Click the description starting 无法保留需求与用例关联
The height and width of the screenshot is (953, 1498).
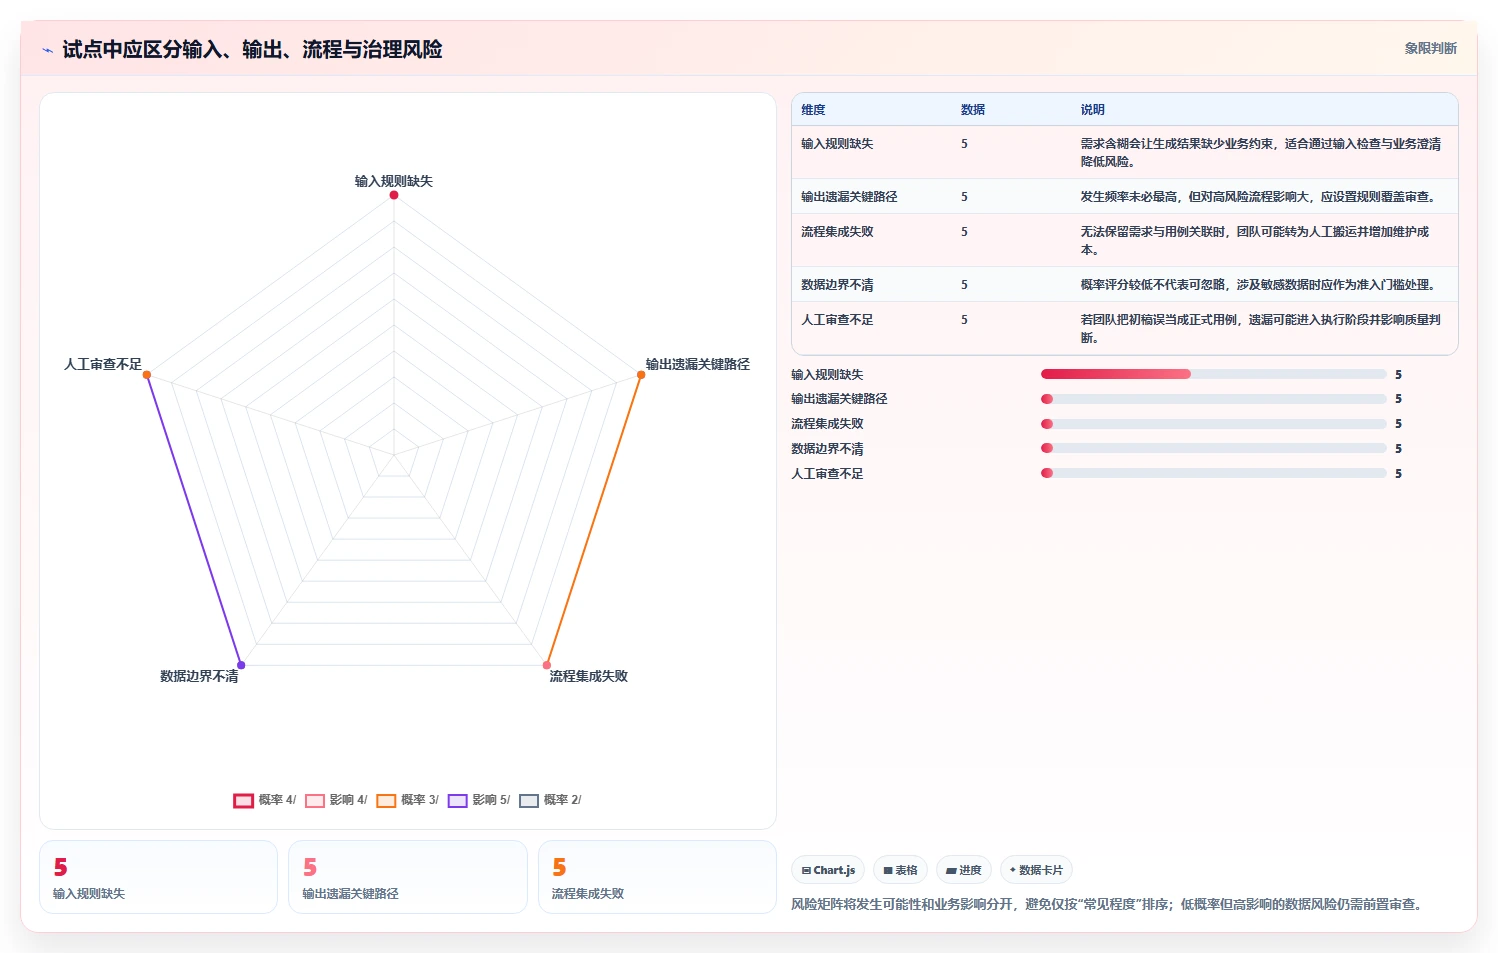(x=1255, y=241)
